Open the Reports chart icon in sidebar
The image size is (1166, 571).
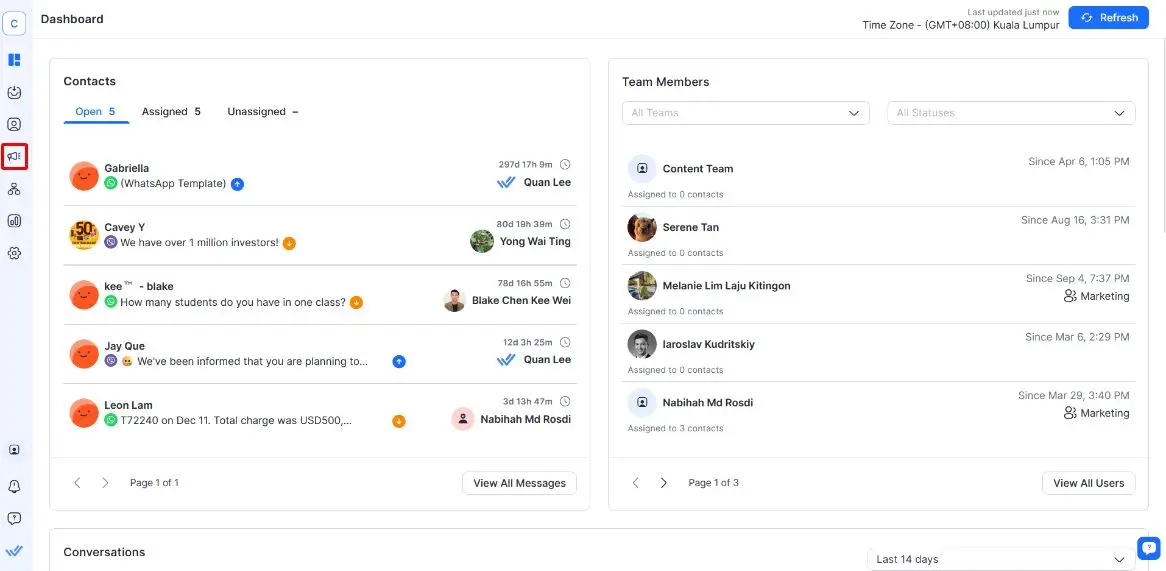14,221
